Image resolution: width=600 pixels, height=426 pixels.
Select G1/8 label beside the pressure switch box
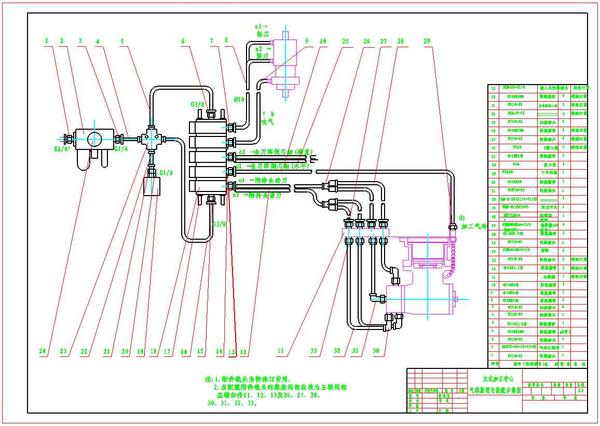(x=166, y=173)
